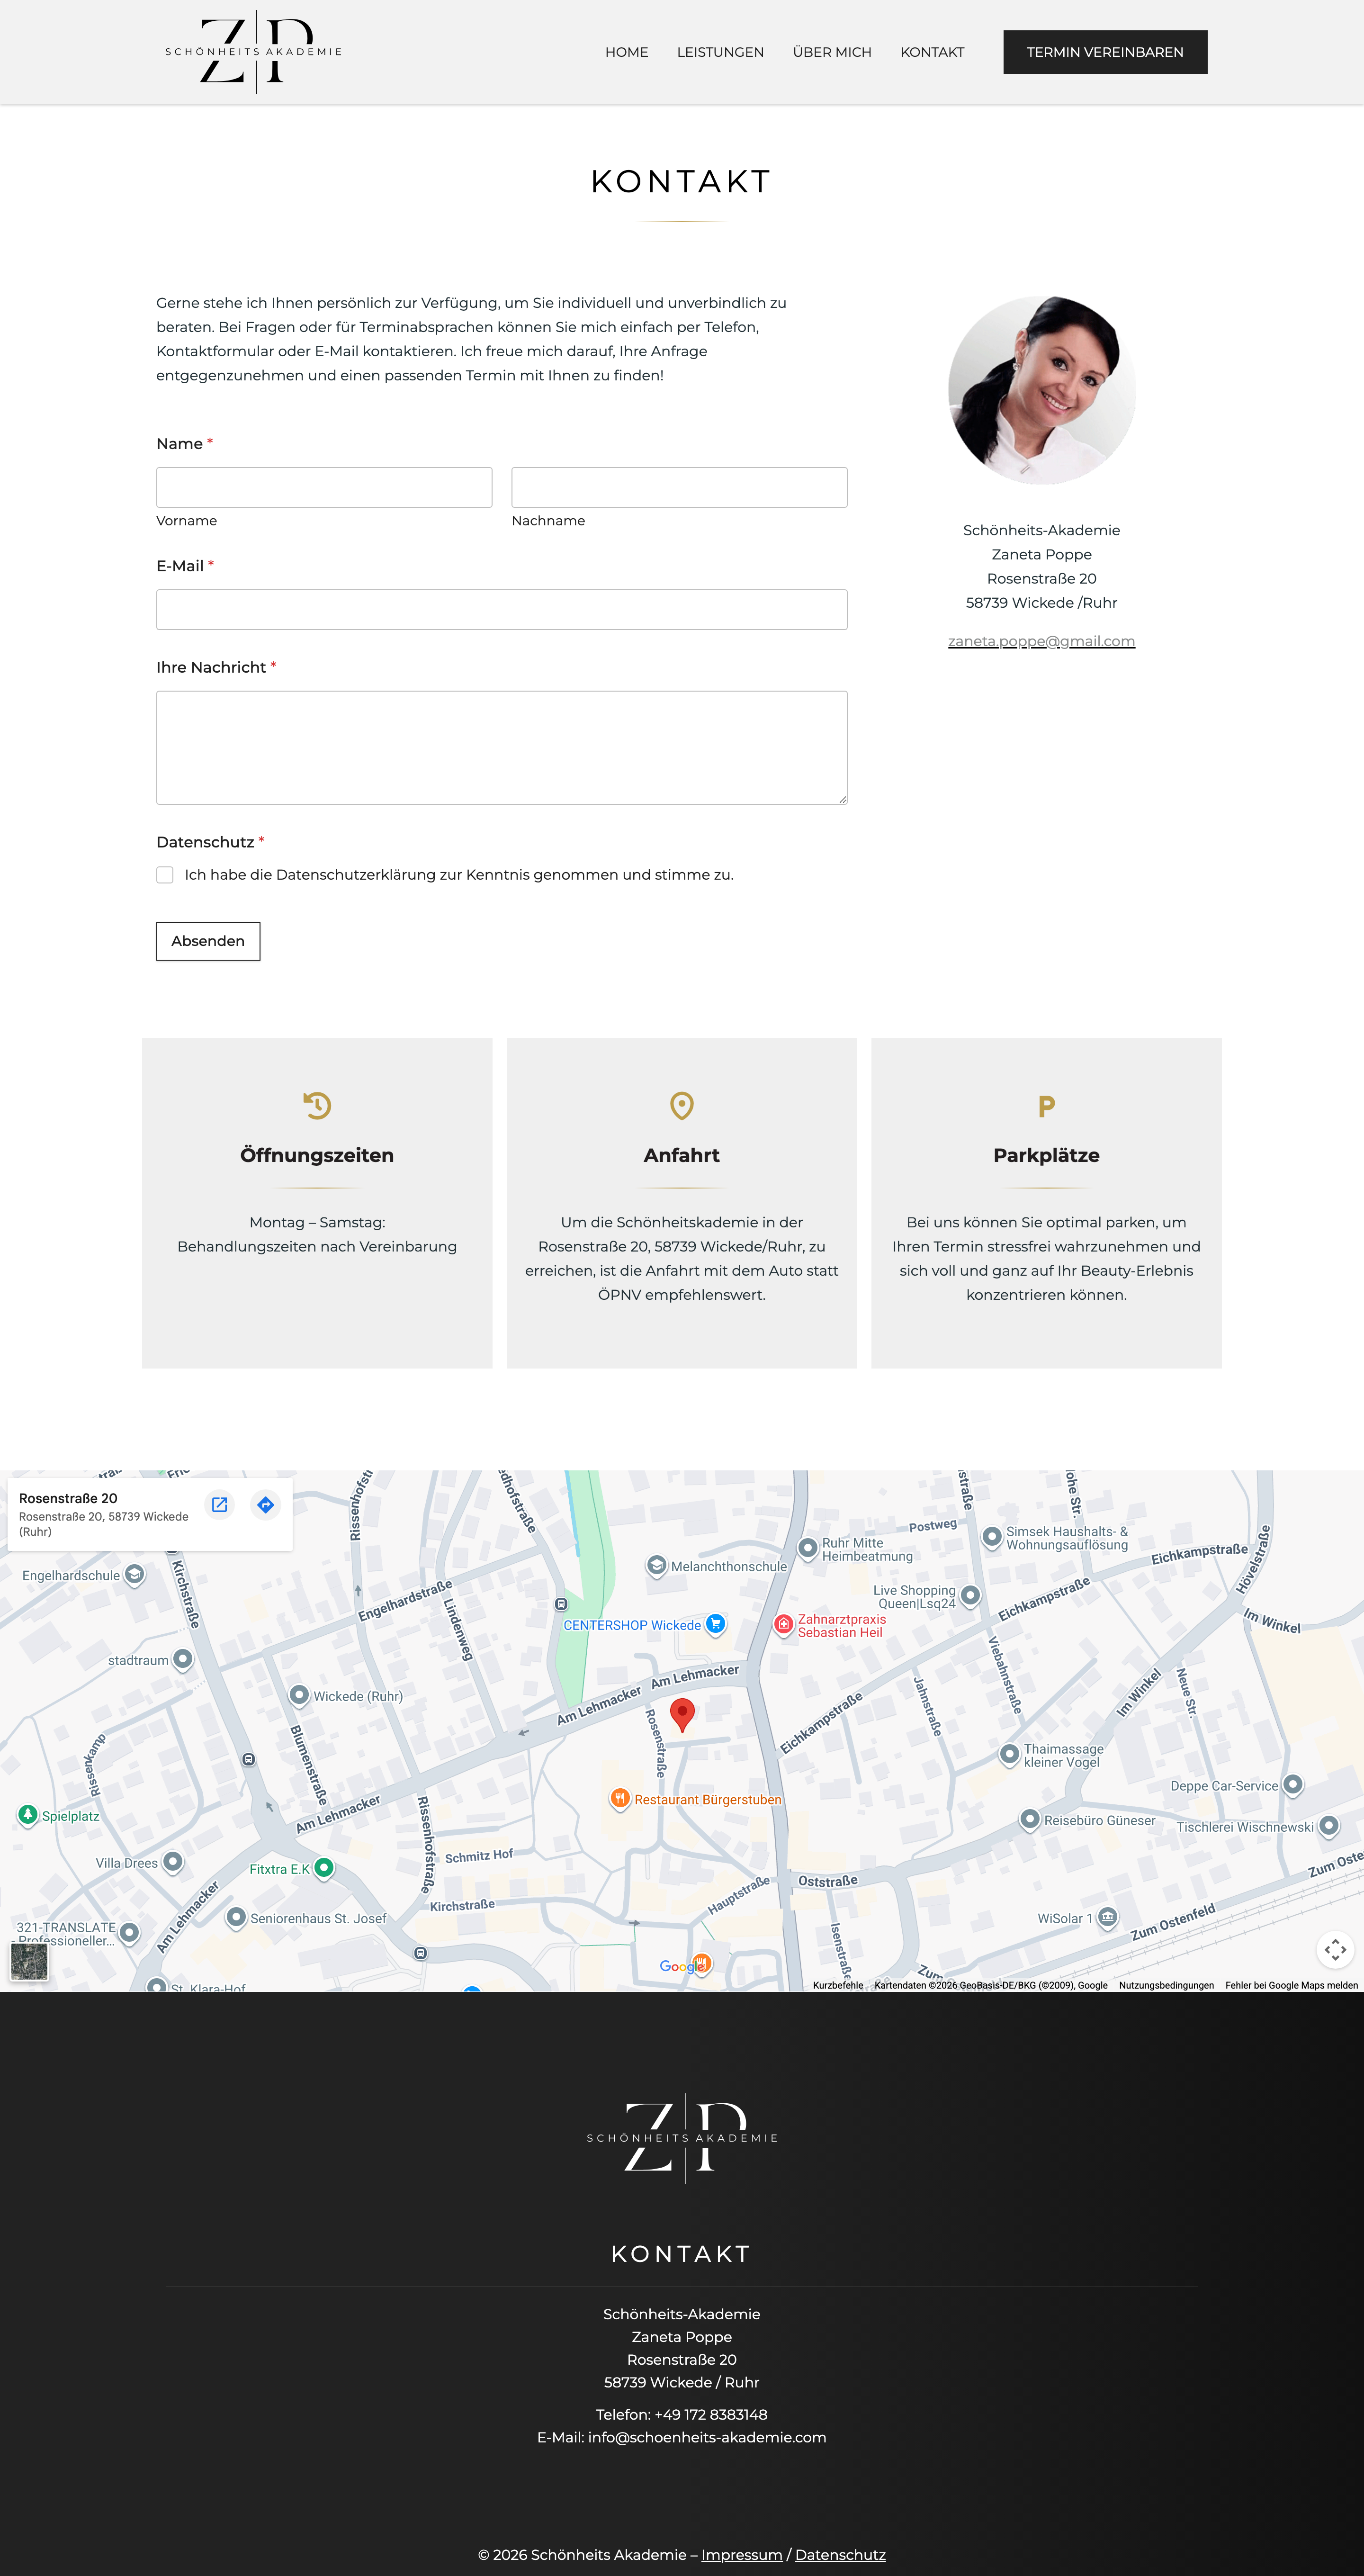This screenshot has height=2576, width=1364.
Task: Click into the E-Mail input field
Action: [501, 609]
